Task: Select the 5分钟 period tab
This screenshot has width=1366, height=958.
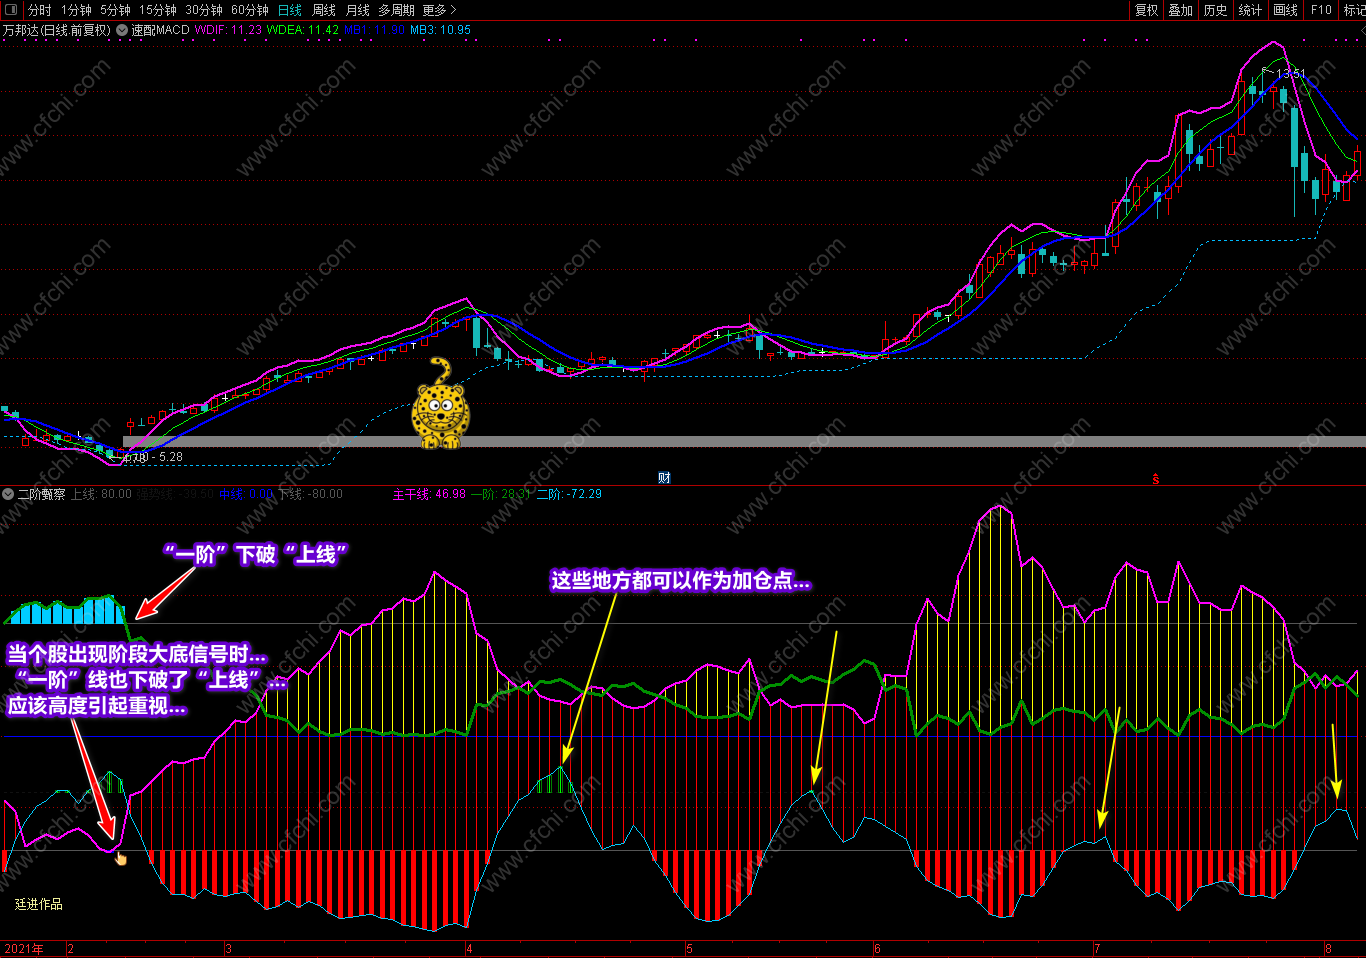Action: tap(115, 10)
